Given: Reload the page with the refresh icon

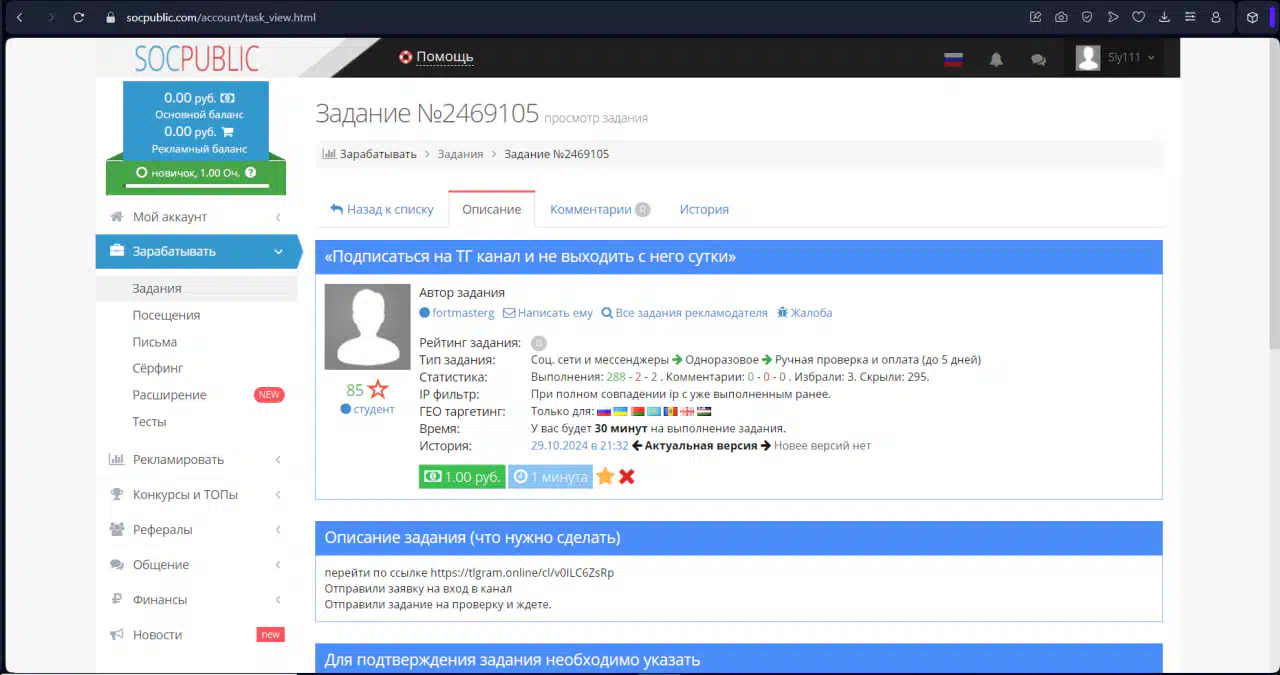Looking at the screenshot, I should click(80, 17).
